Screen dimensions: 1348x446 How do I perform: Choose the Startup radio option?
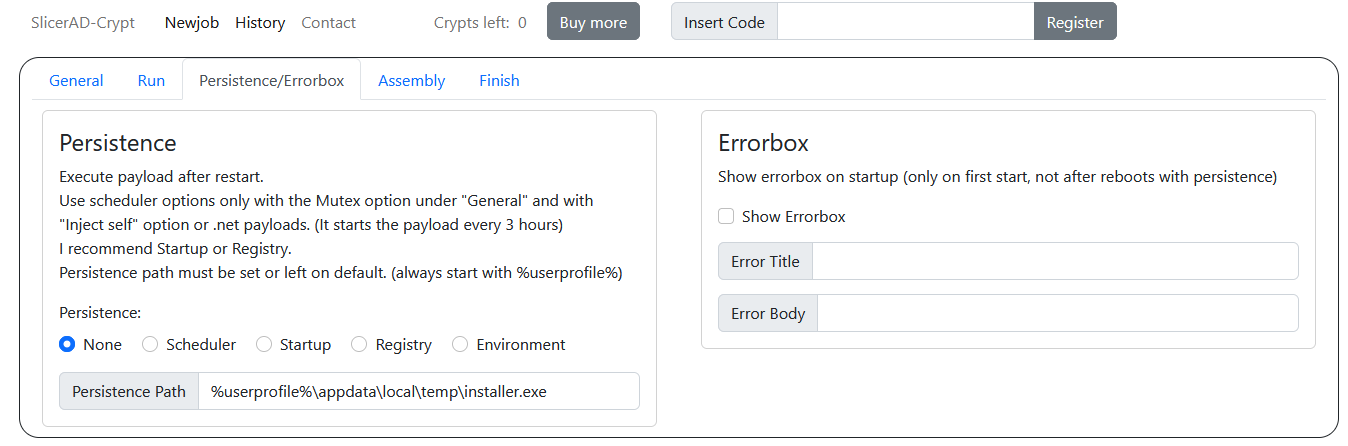point(264,344)
